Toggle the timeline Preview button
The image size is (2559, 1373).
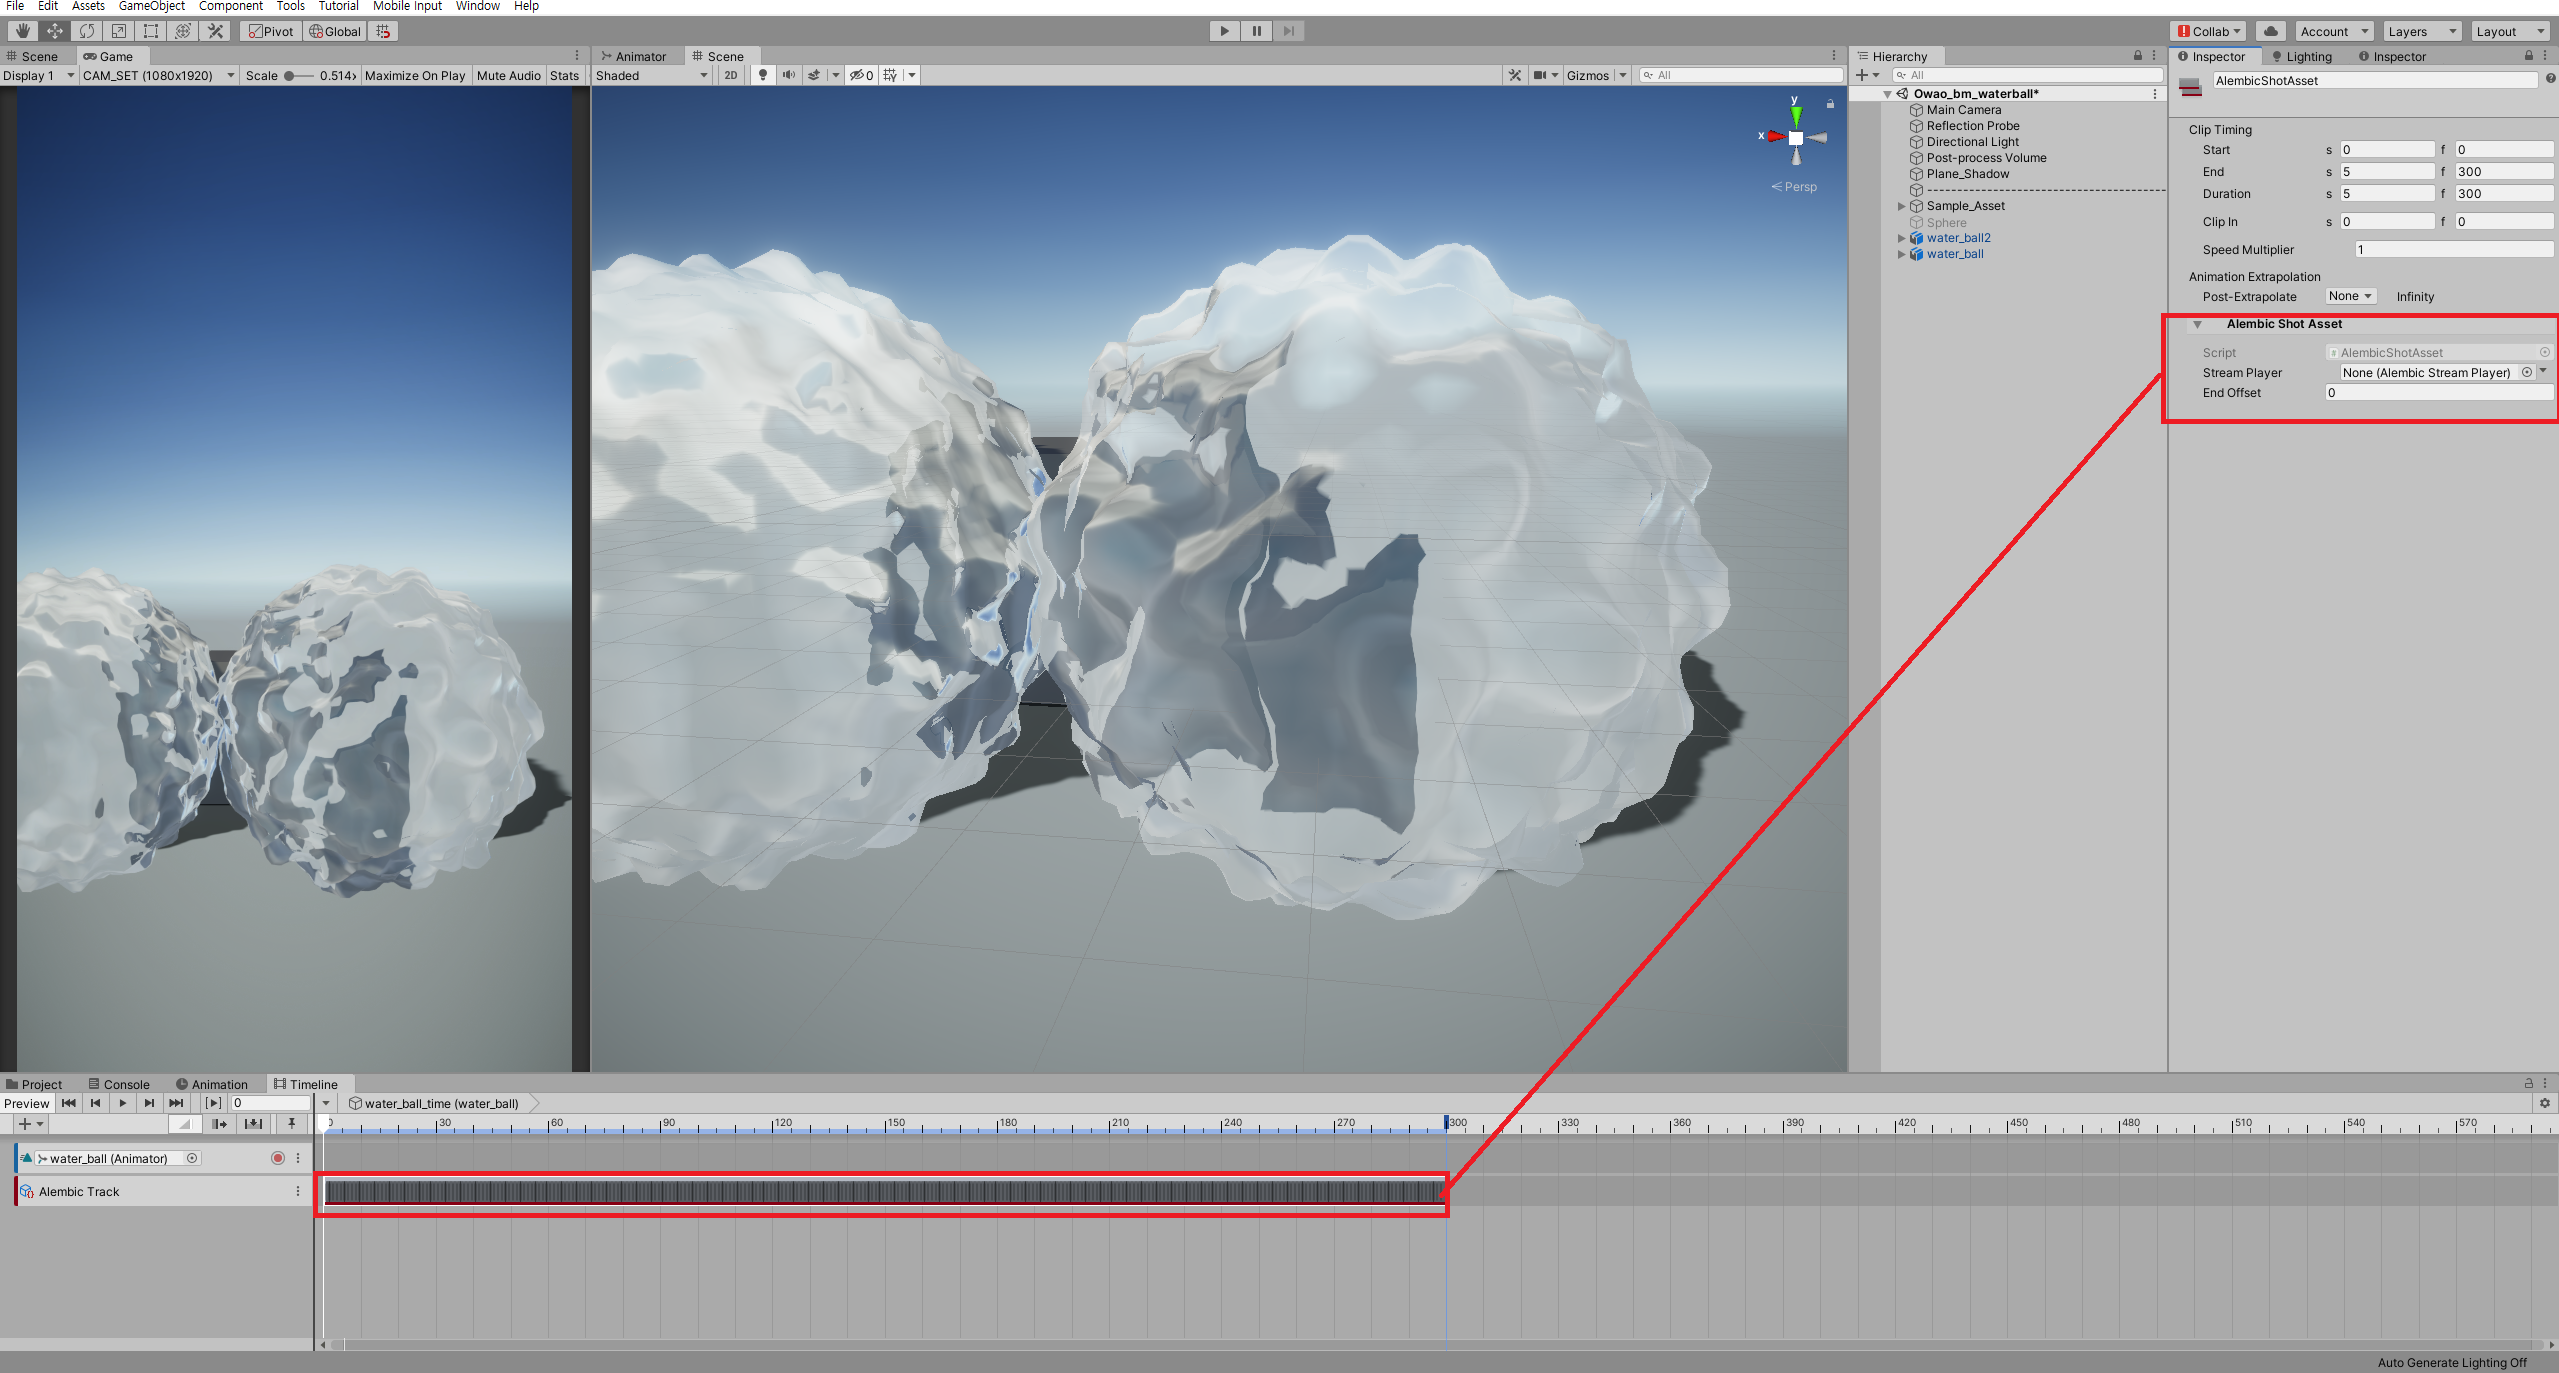(x=26, y=1103)
